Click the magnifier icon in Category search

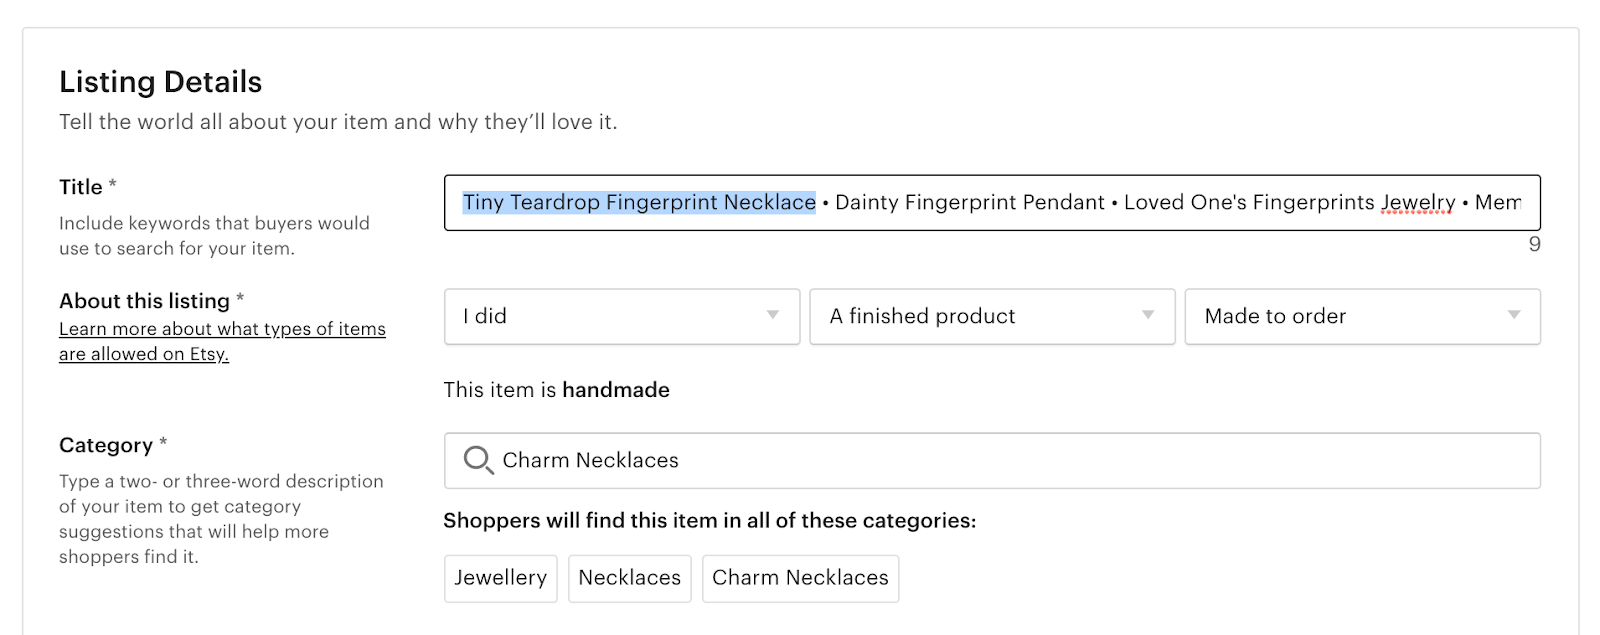tap(478, 460)
